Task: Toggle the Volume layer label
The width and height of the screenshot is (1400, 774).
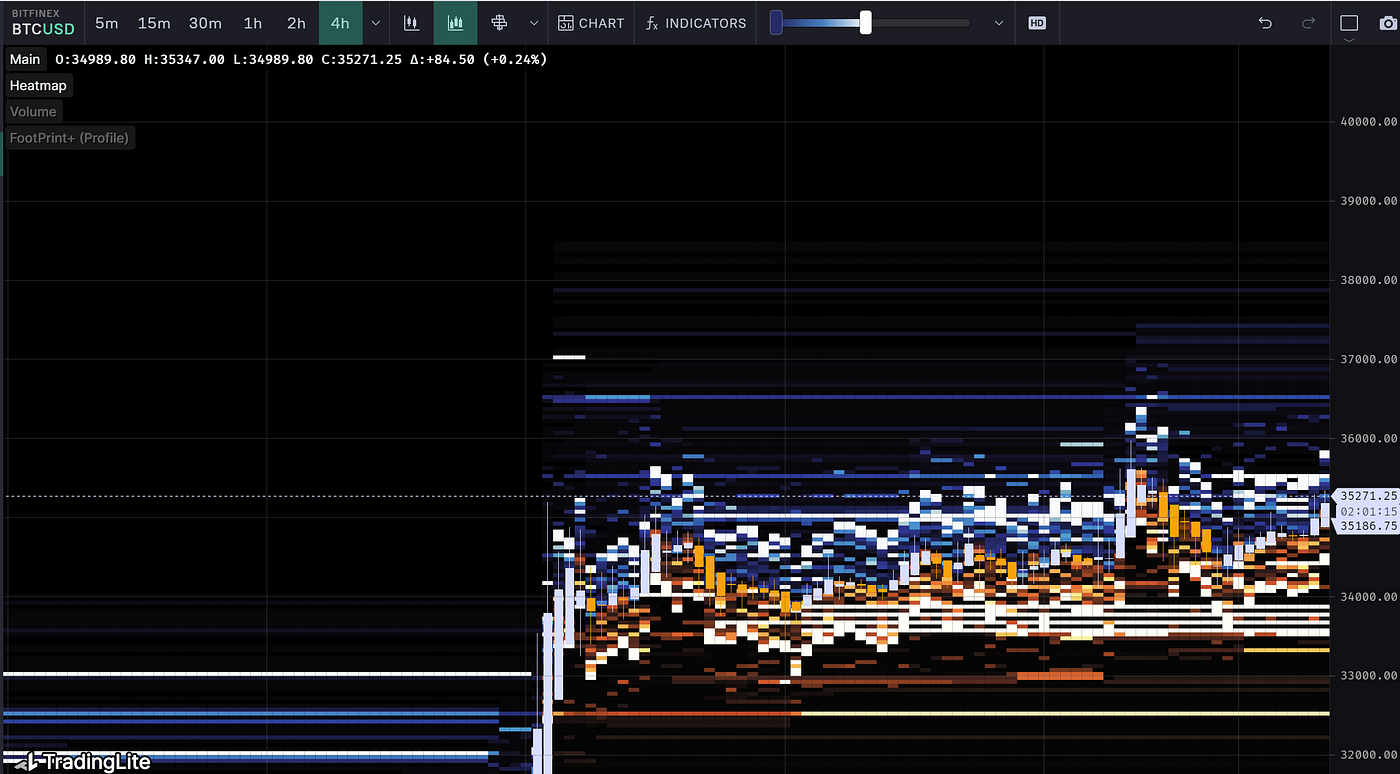Action: coord(33,111)
